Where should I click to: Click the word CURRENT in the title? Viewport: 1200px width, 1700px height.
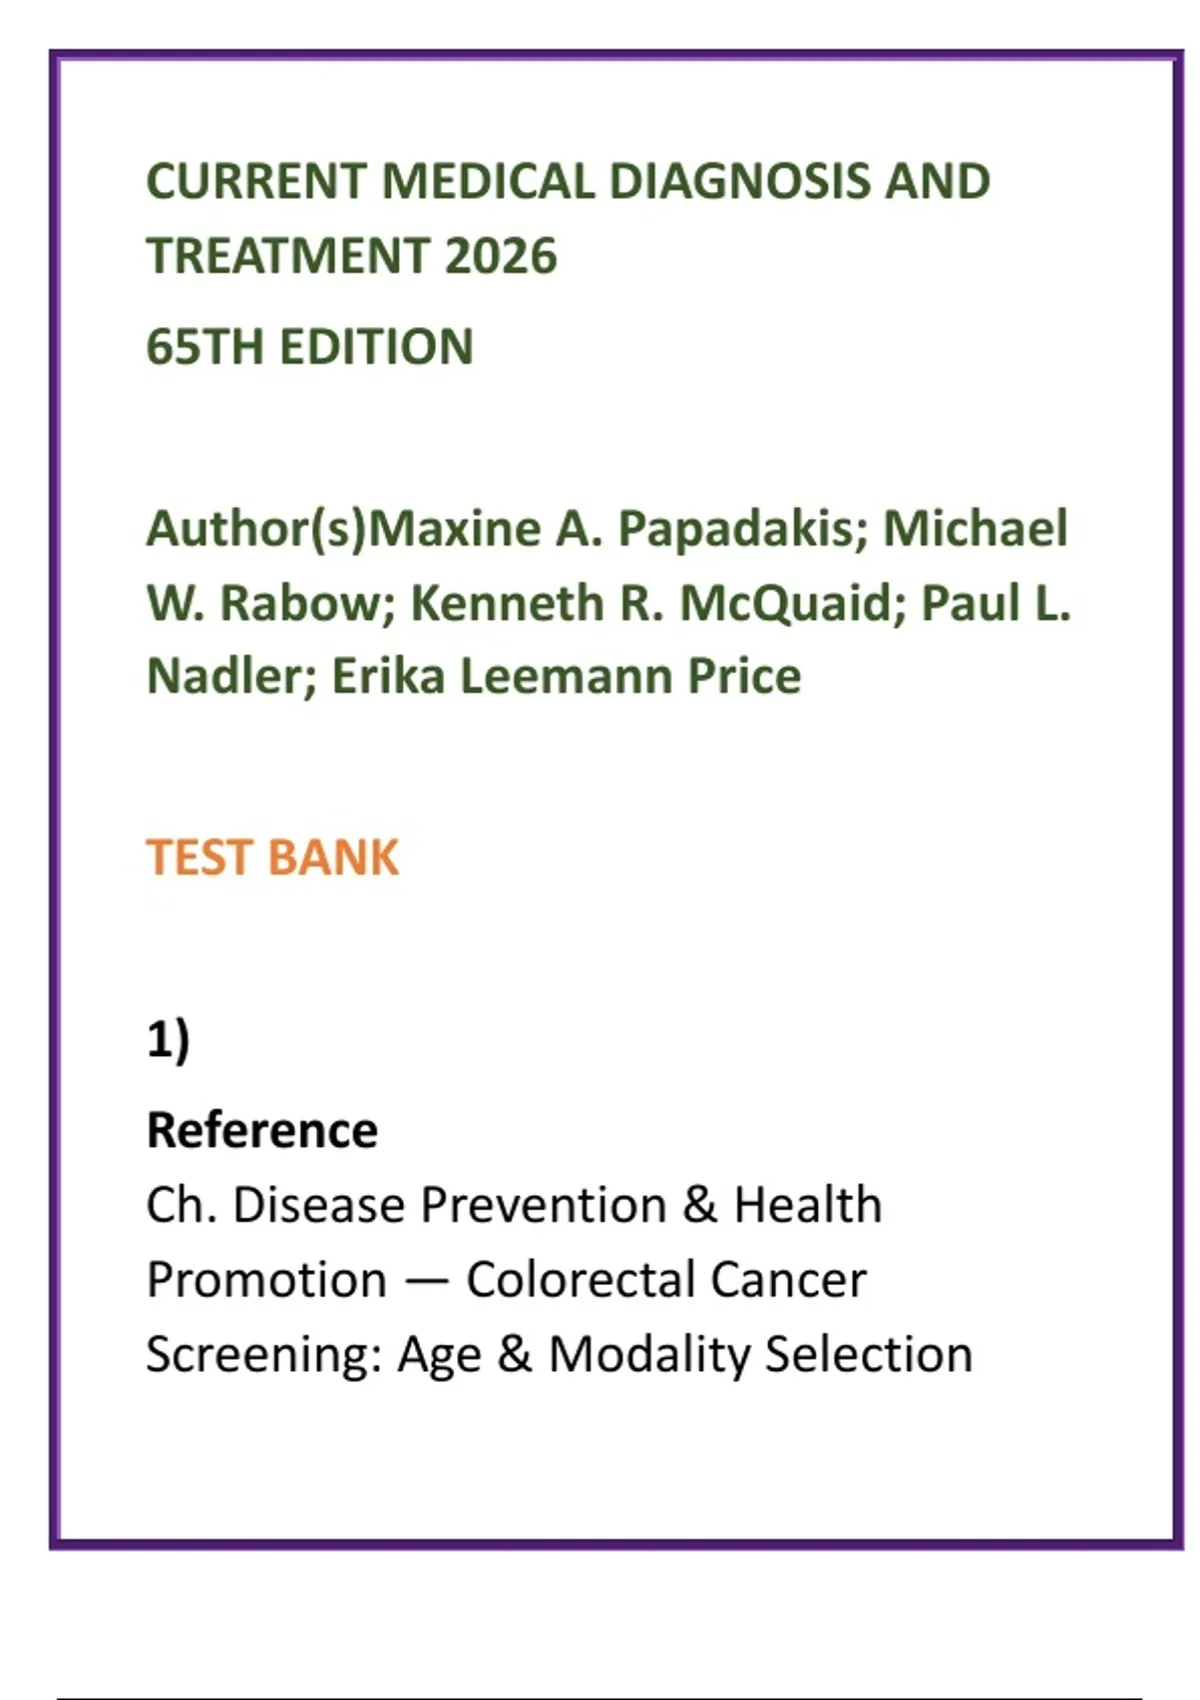coord(257,182)
